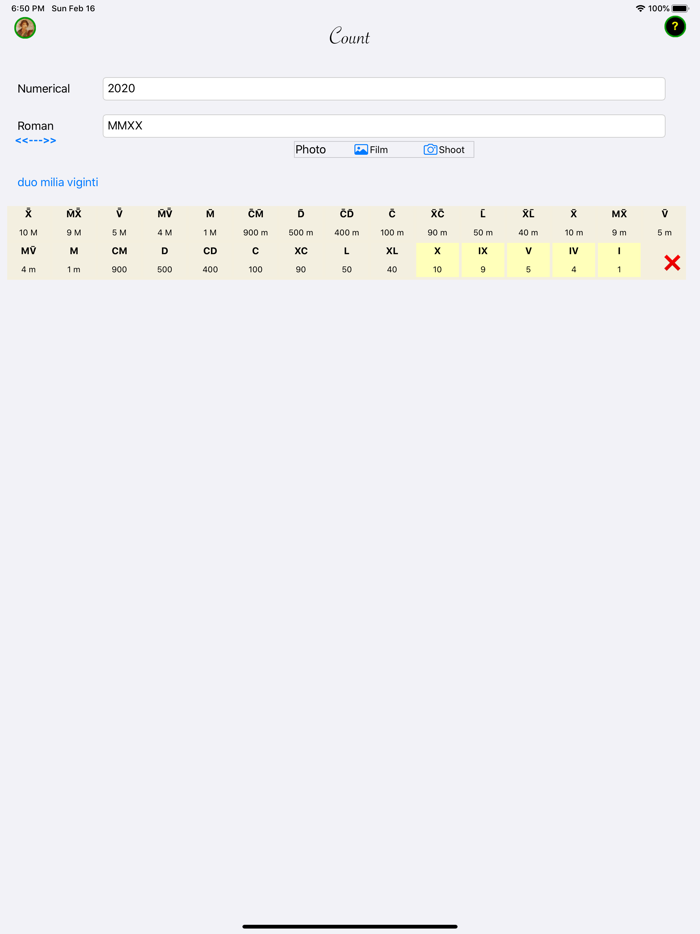Tap the battery status icon
Viewport: 700px width, 934px height.
click(680, 8)
